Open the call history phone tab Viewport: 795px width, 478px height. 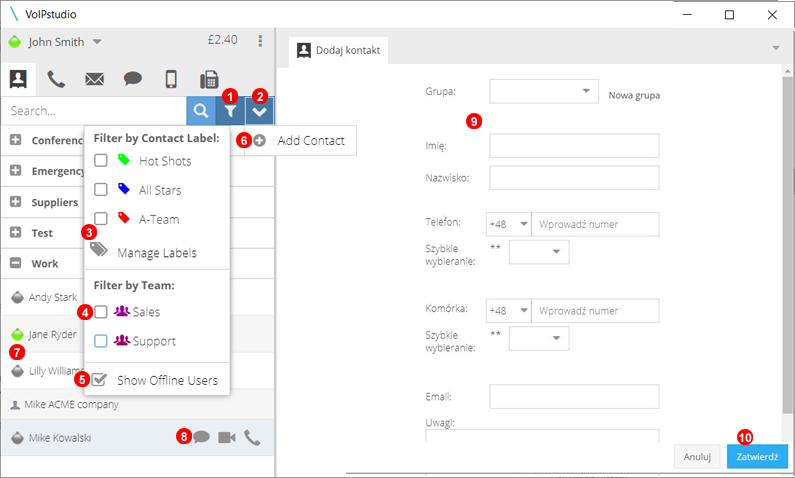tap(56, 79)
